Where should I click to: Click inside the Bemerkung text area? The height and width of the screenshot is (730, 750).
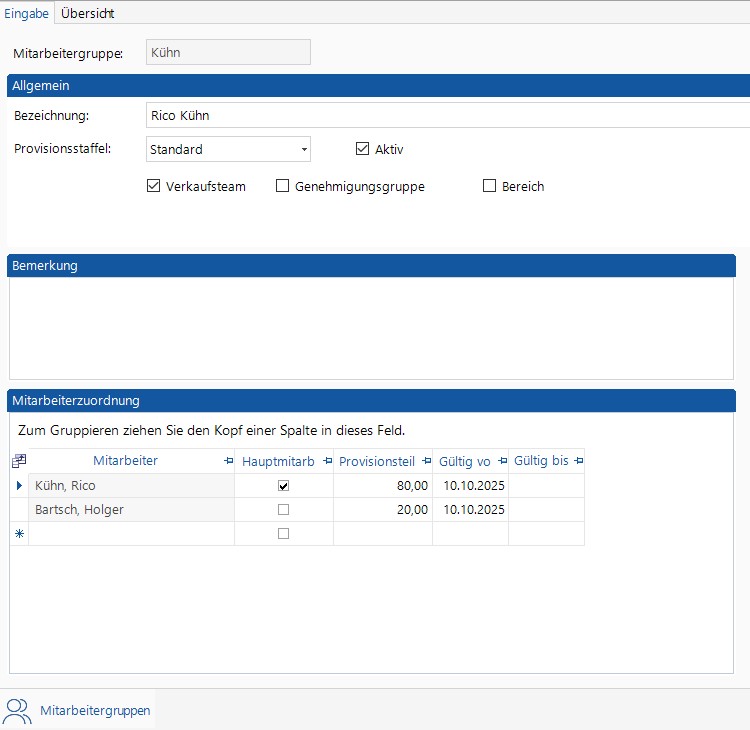point(378,327)
